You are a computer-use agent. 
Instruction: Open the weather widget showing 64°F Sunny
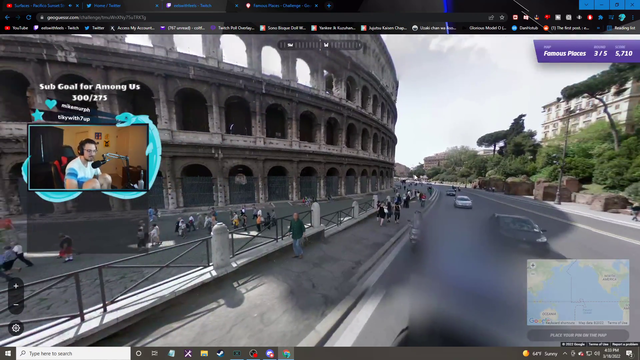(540, 353)
